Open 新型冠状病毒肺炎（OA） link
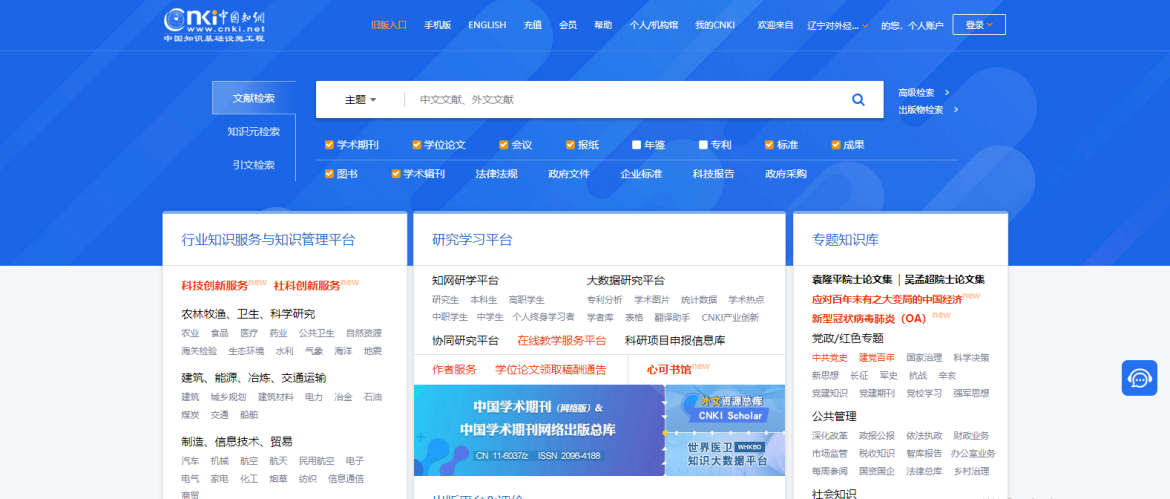Image resolution: width=1170 pixels, height=499 pixels. 869,318
